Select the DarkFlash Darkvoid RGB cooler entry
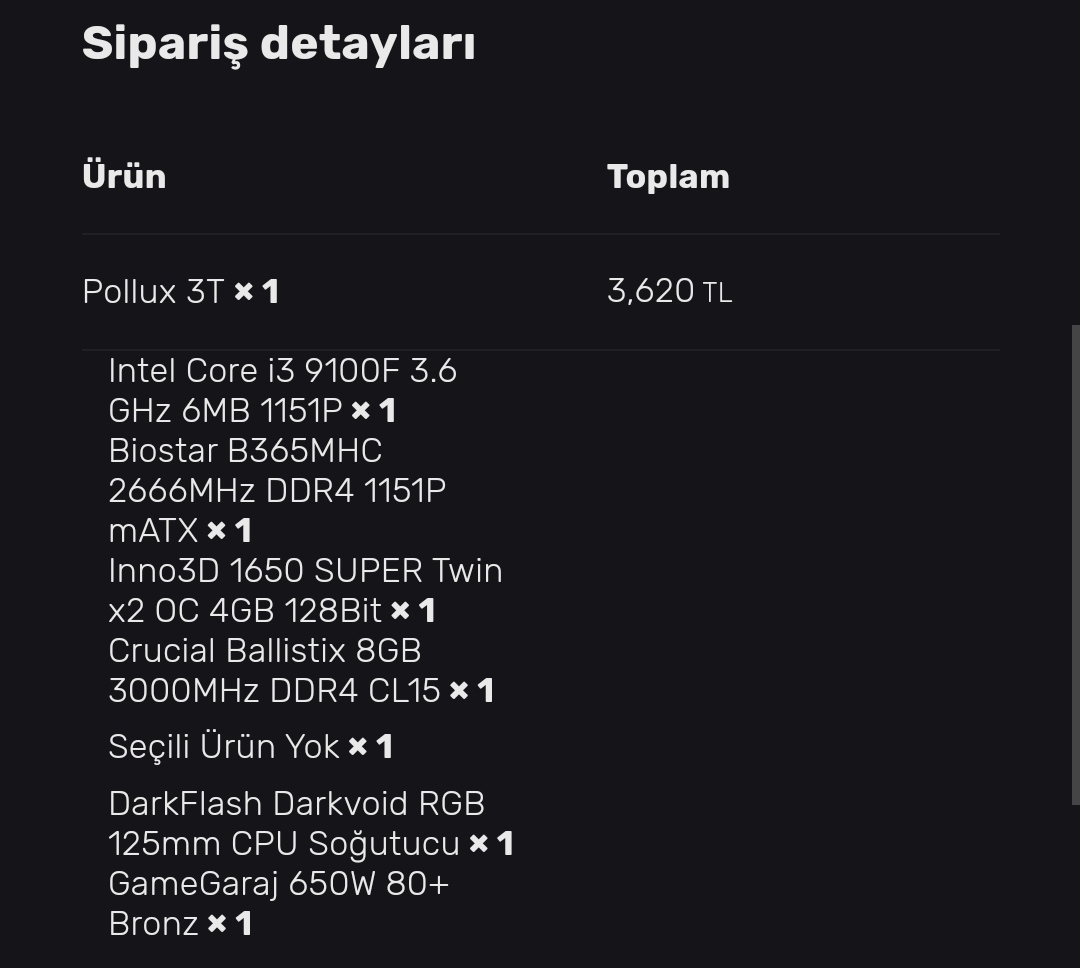Image resolution: width=1080 pixels, height=968 pixels. (x=296, y=804)
